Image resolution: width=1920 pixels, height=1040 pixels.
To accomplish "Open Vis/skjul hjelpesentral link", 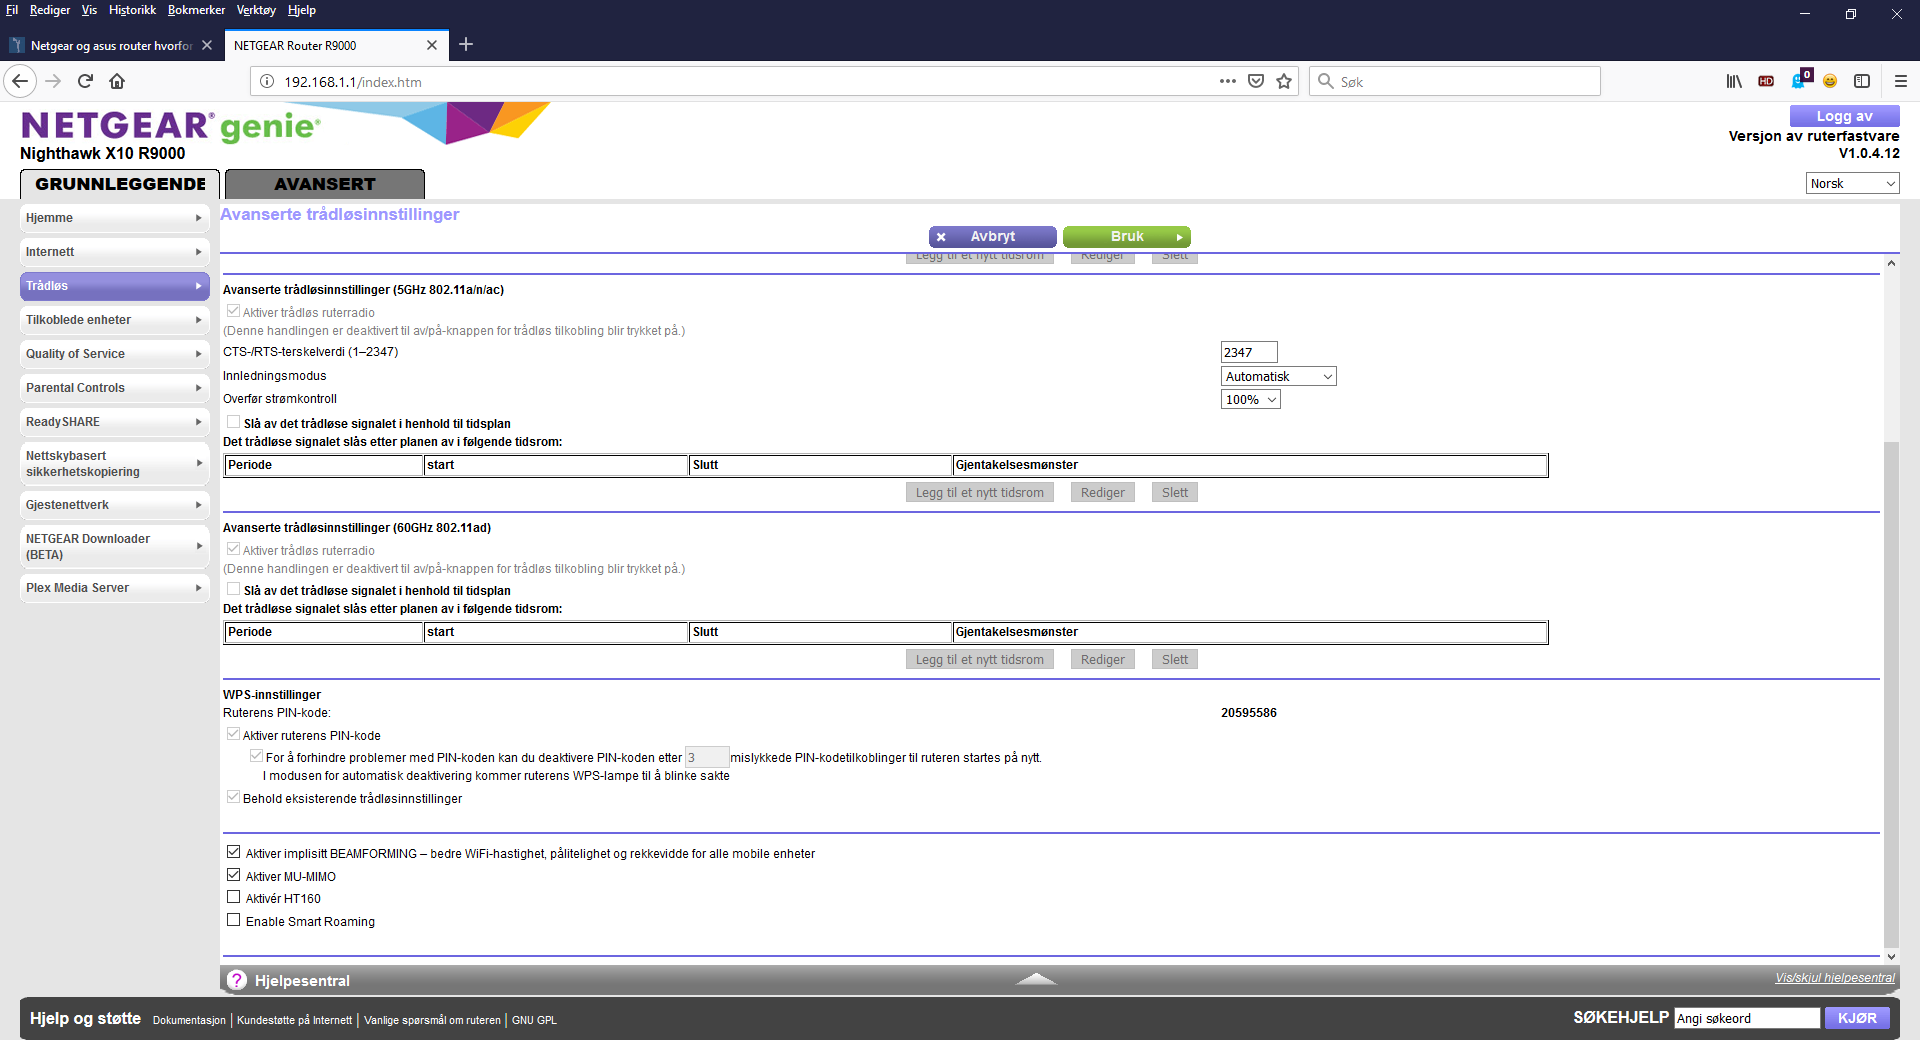I will tap(1835, 978).
